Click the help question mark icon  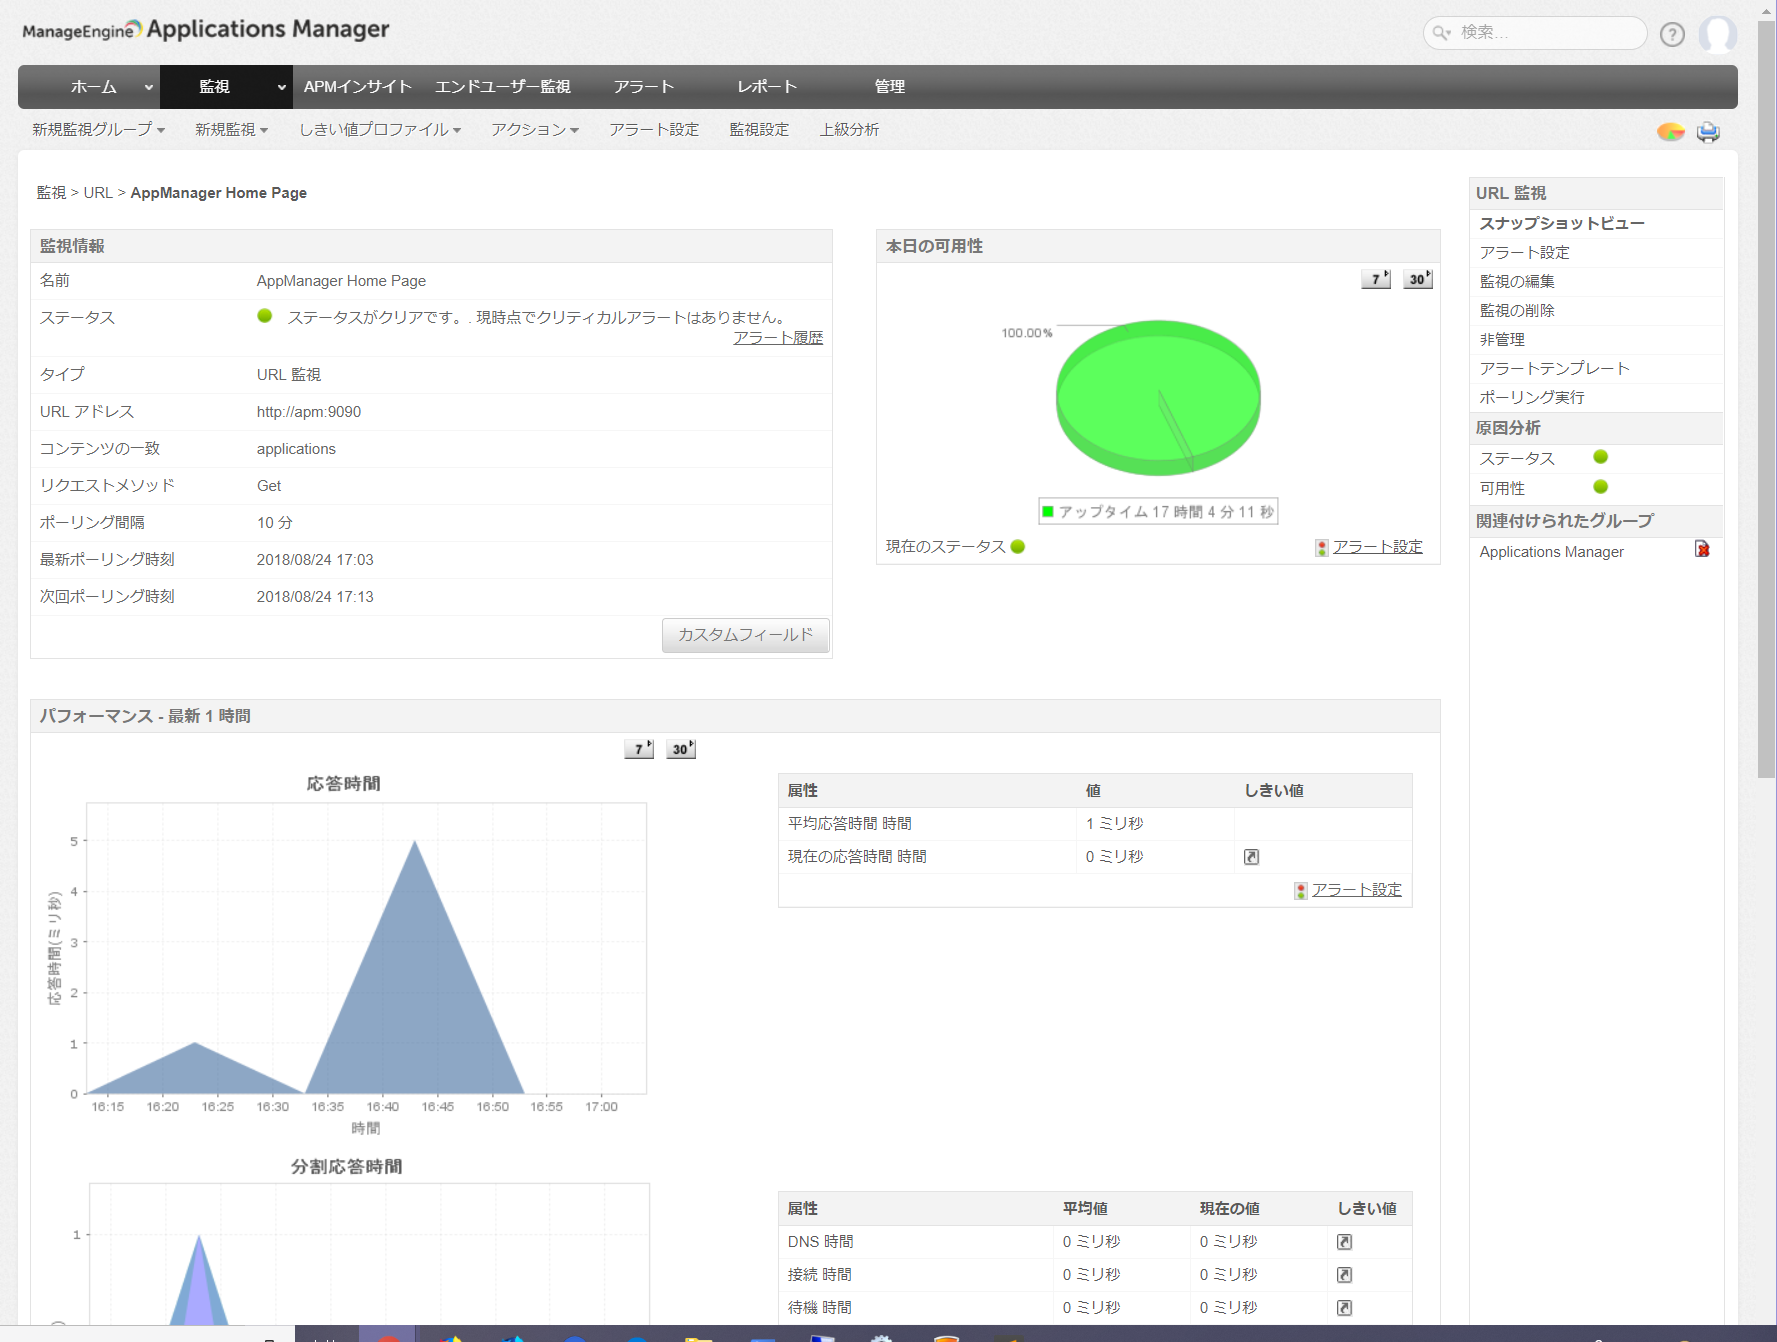click(x=1671, y=34)
